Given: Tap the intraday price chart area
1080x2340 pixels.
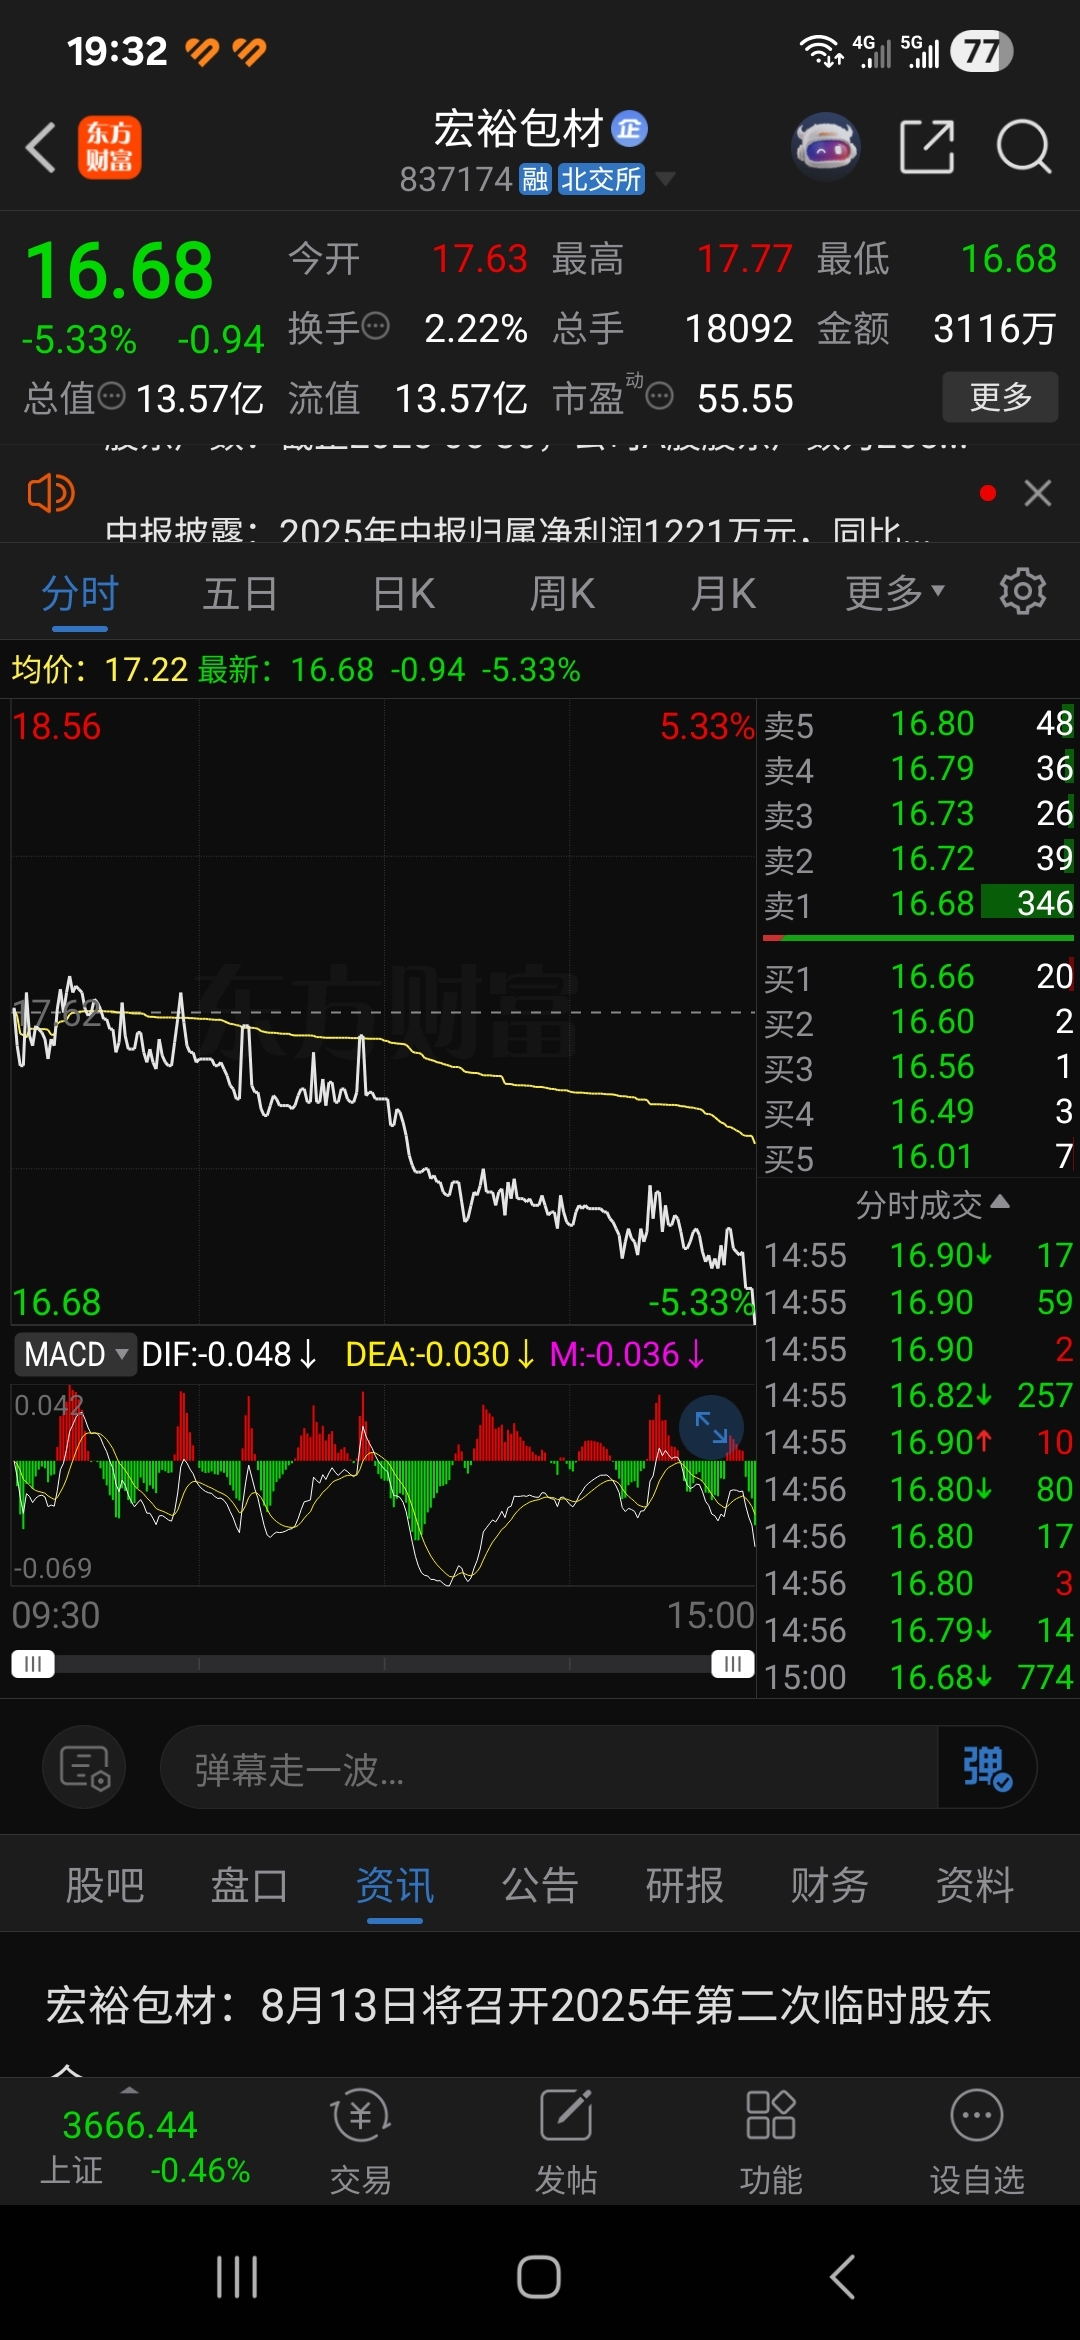Looking at the screenshot, I should (x=383, y=1012).
